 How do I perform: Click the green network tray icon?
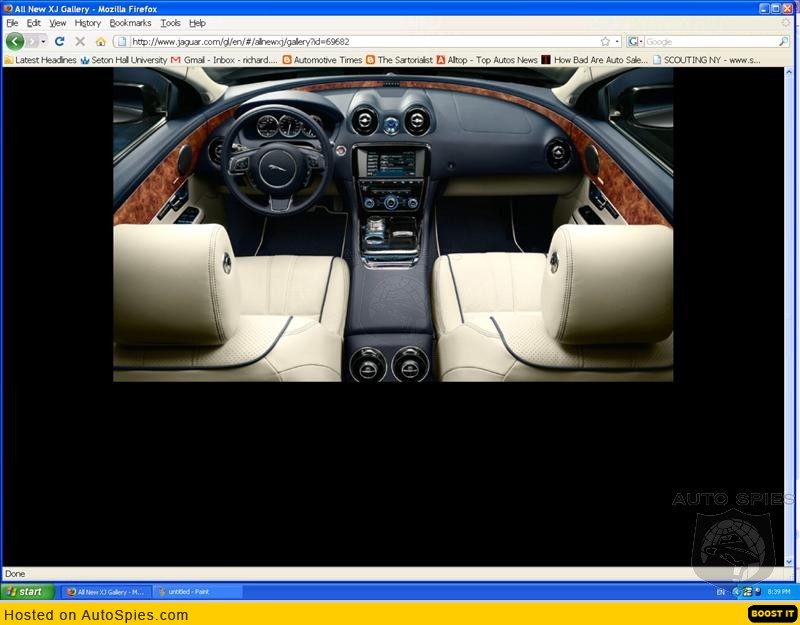point(747,592)
